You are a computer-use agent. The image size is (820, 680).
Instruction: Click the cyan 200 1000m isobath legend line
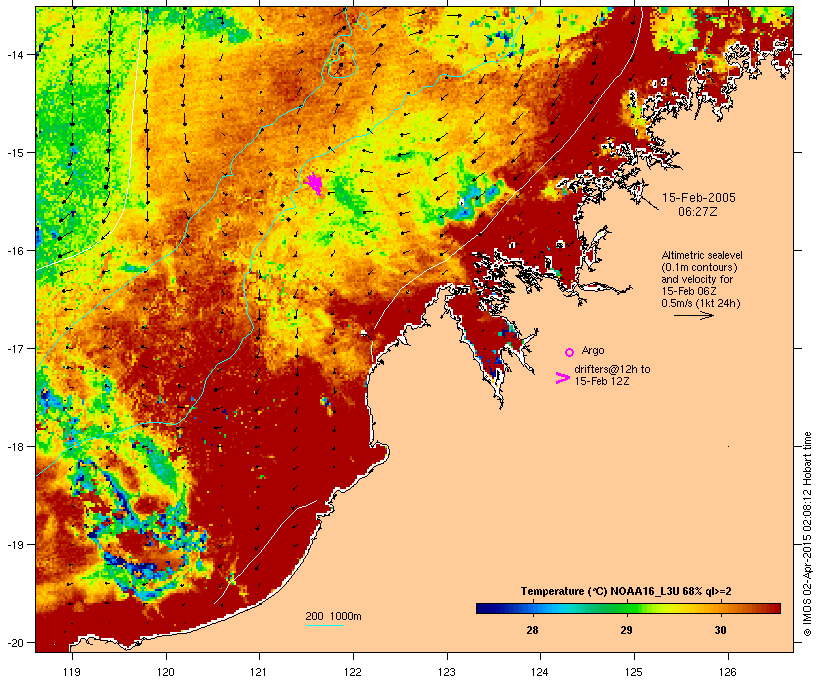click(325, 625)
